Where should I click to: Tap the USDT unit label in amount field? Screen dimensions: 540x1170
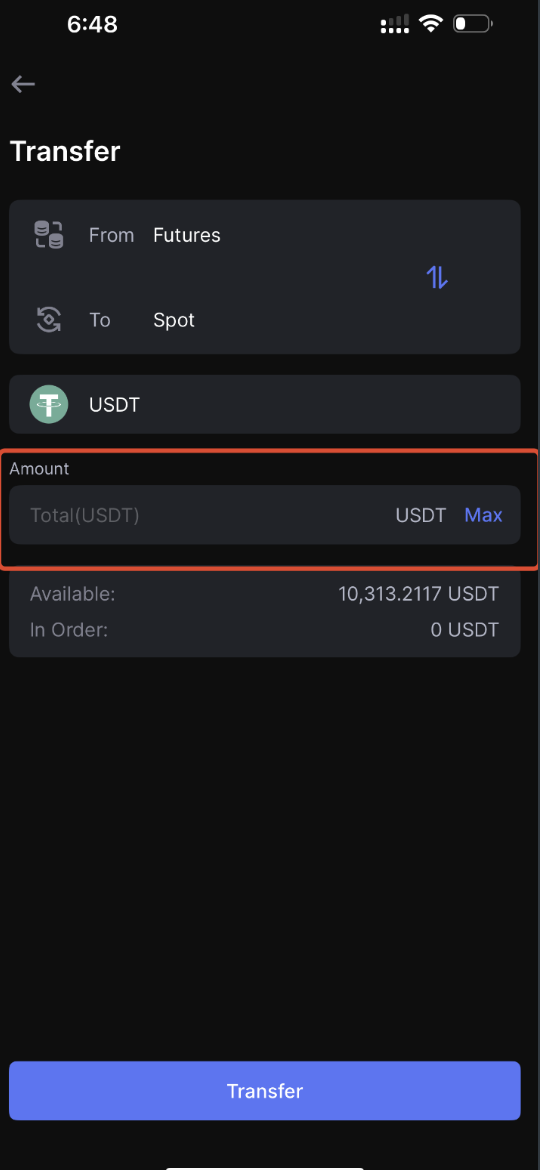pyautogui.click(x=421, y=515)
